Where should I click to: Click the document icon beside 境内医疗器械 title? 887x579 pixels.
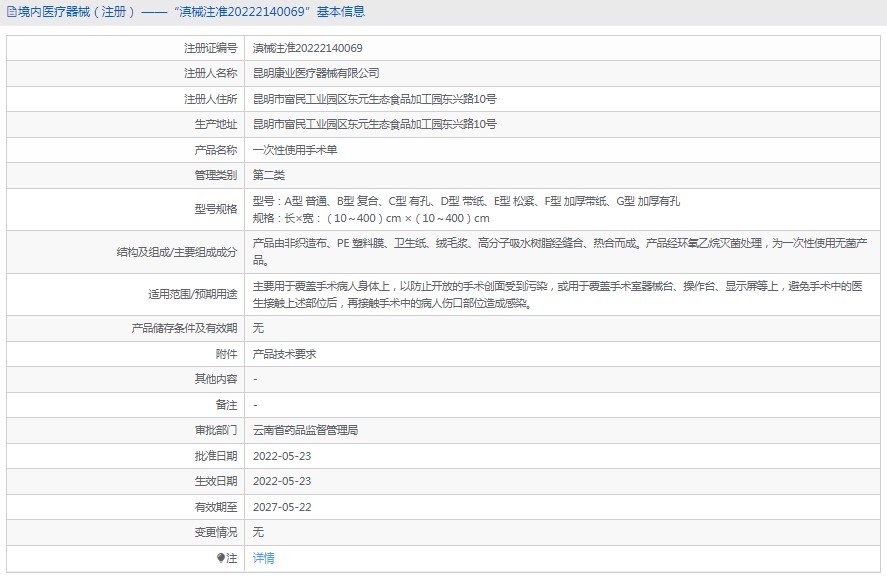pyautogui.click(x=11, y=12)
